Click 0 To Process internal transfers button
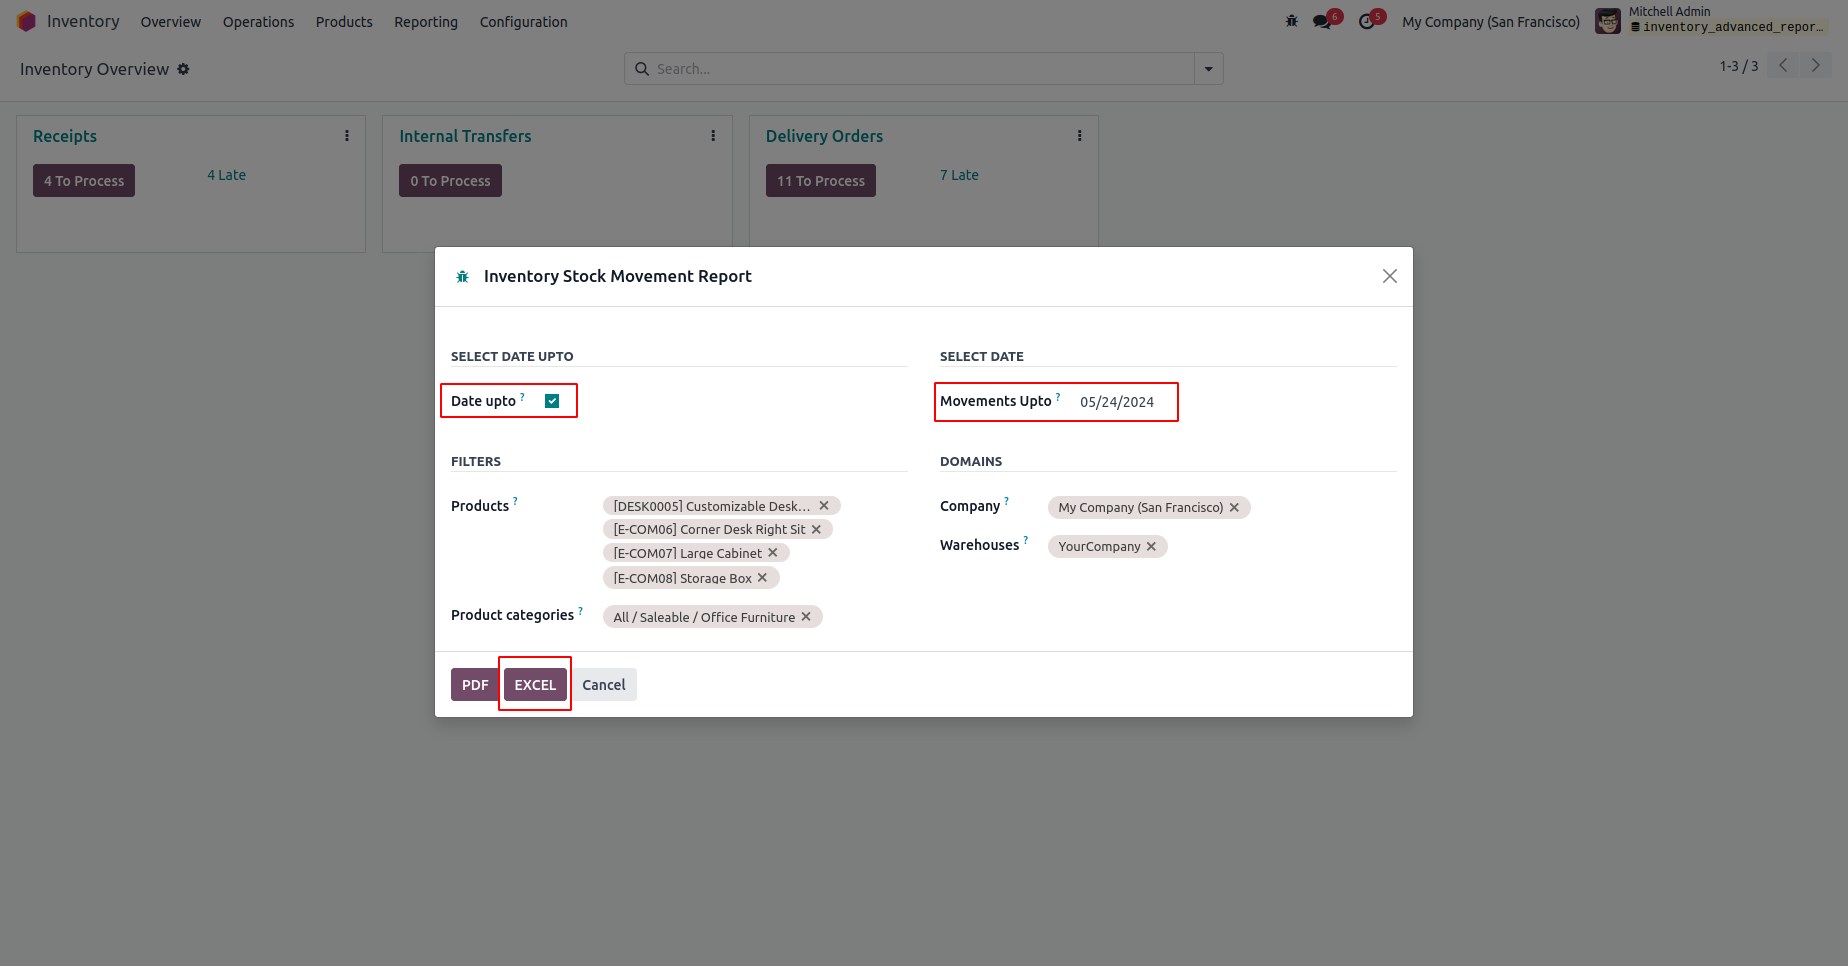 450,181
